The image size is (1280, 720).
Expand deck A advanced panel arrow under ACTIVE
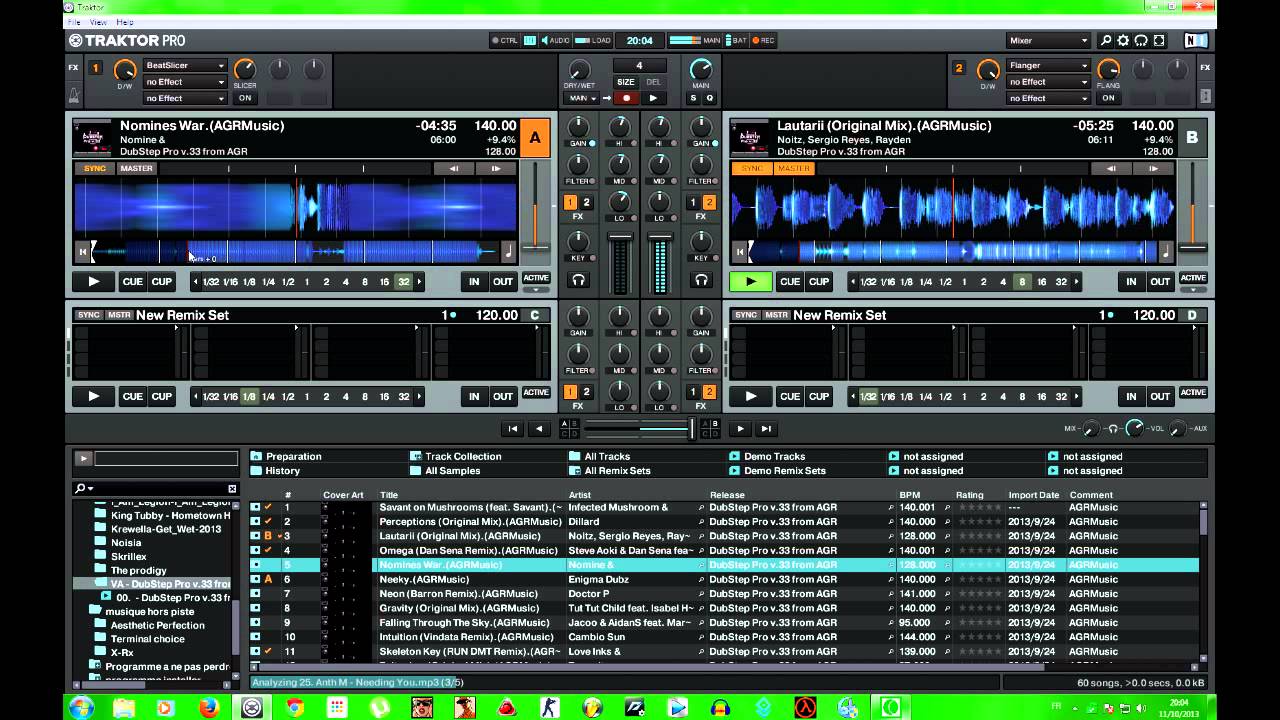click(536, 290)
